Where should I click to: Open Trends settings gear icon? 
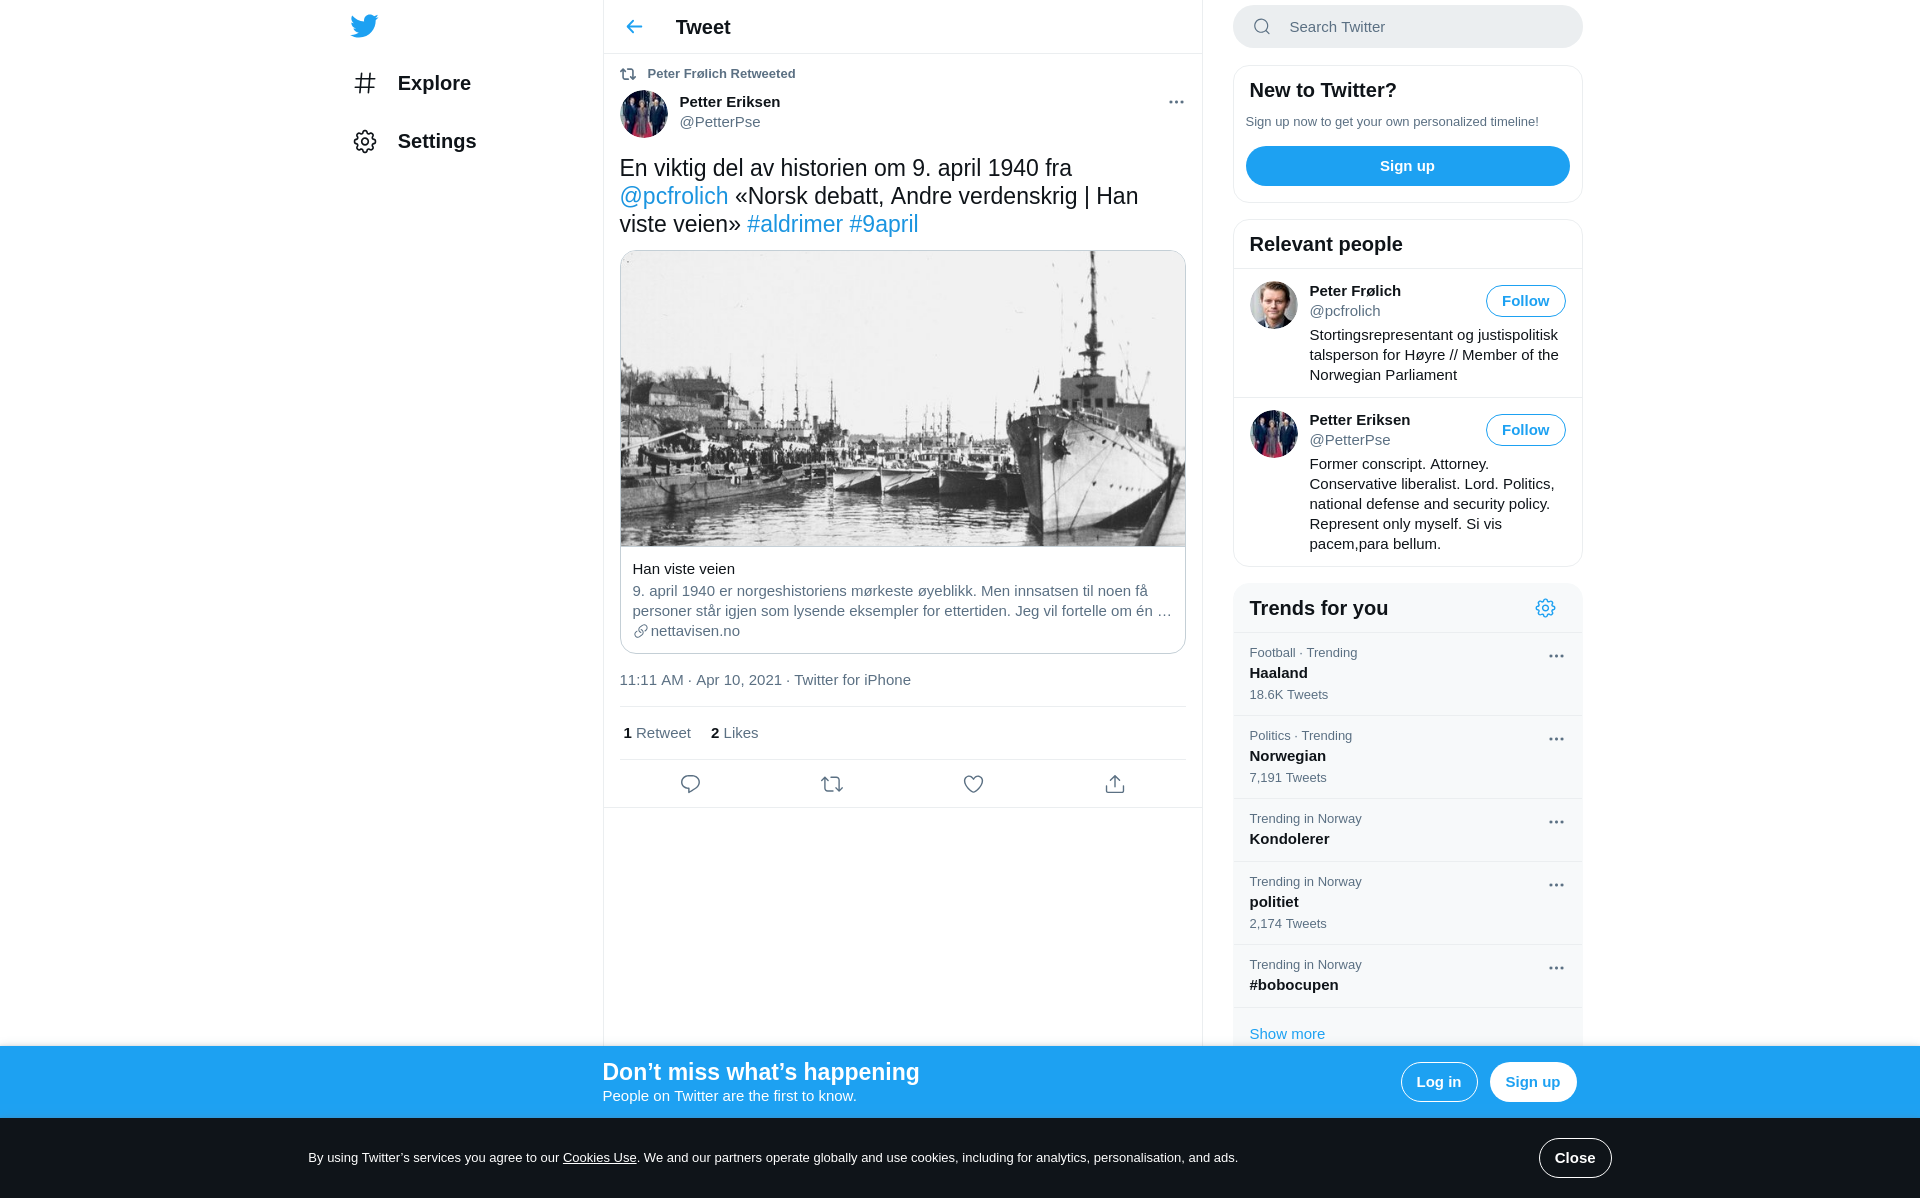point(1545,608)
